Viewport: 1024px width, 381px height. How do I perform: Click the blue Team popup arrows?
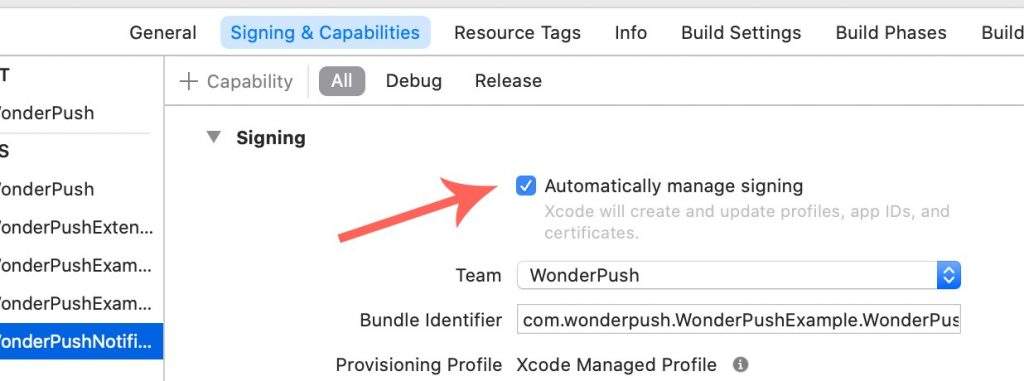click(x=949, y=275)
